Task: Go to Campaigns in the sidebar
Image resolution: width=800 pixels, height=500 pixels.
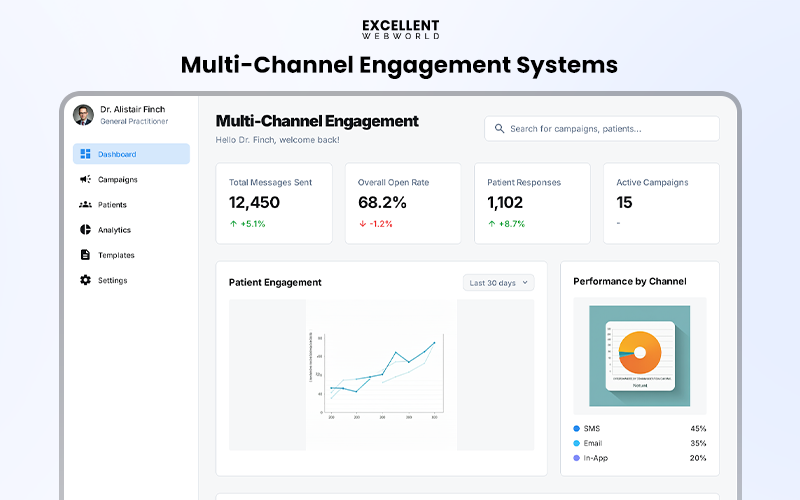Action: pos(117,180)
